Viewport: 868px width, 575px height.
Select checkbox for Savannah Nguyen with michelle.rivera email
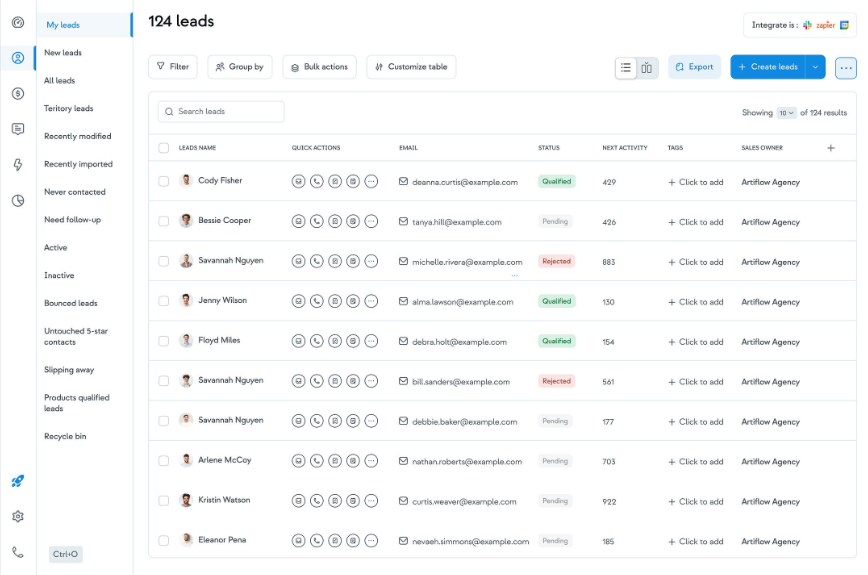coord(163,261)
